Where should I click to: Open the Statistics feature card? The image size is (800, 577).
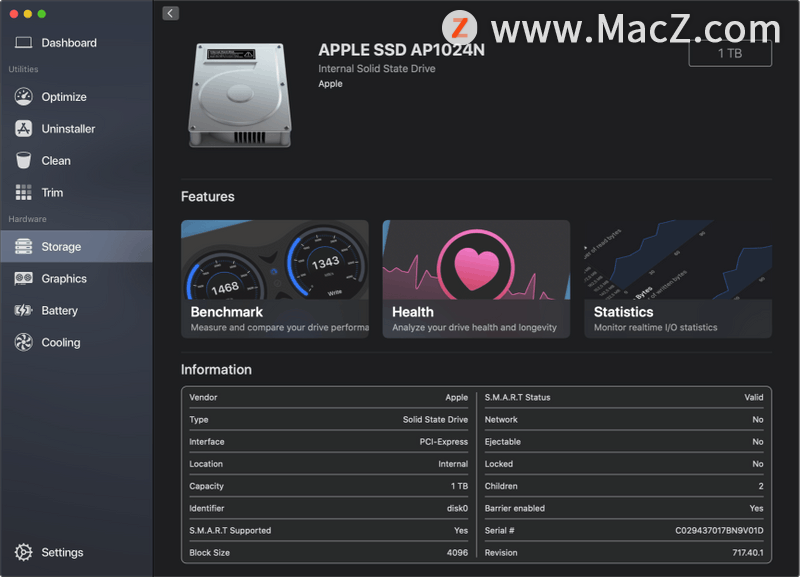click(x=678, y=279)
